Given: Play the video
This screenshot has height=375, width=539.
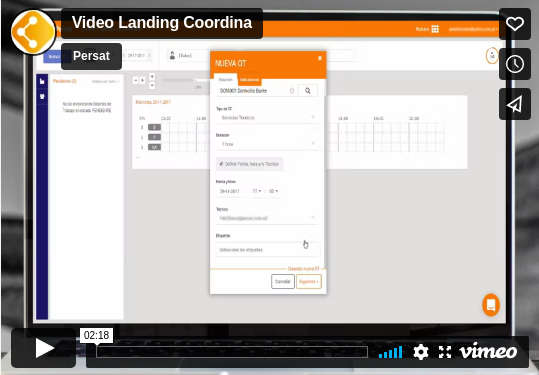Looking at the screenshot, I should (x=44, y=348).
